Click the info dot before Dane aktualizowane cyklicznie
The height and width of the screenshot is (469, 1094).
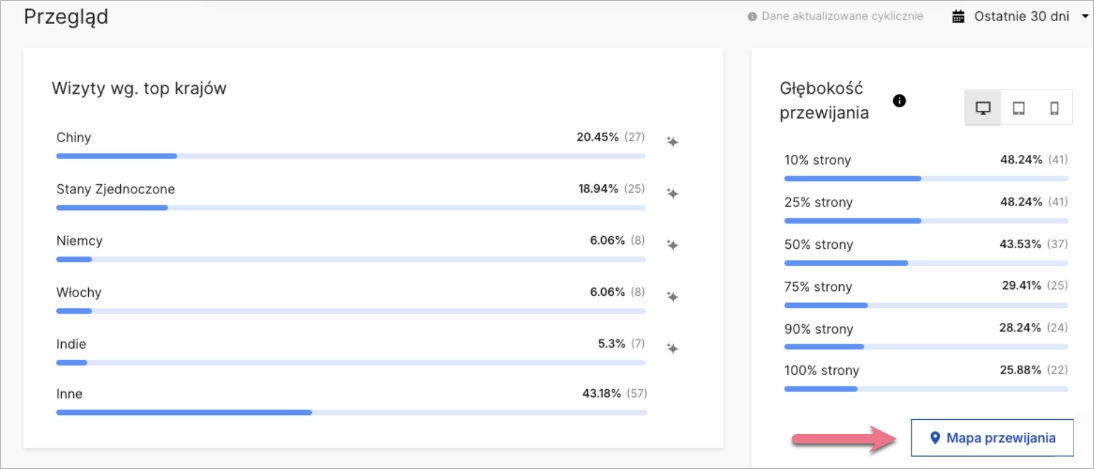753,18
